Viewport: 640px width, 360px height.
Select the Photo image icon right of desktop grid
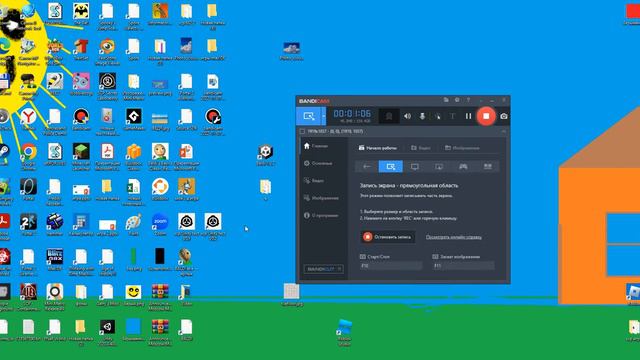[x=291, y=51]
